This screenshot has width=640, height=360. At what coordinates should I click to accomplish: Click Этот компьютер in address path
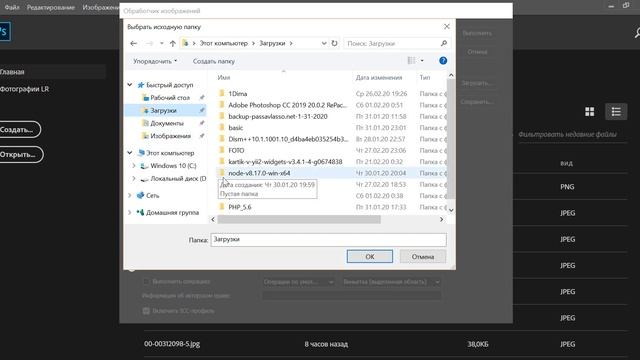point(224,43)
